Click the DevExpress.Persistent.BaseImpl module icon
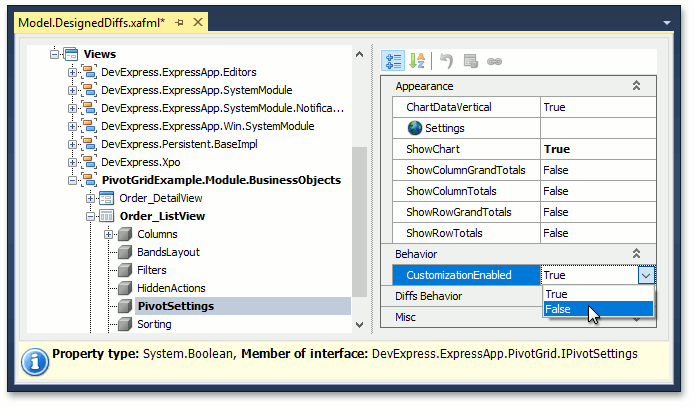The height and width of the screenshot is (407, 694). click(x=89, y=144)
